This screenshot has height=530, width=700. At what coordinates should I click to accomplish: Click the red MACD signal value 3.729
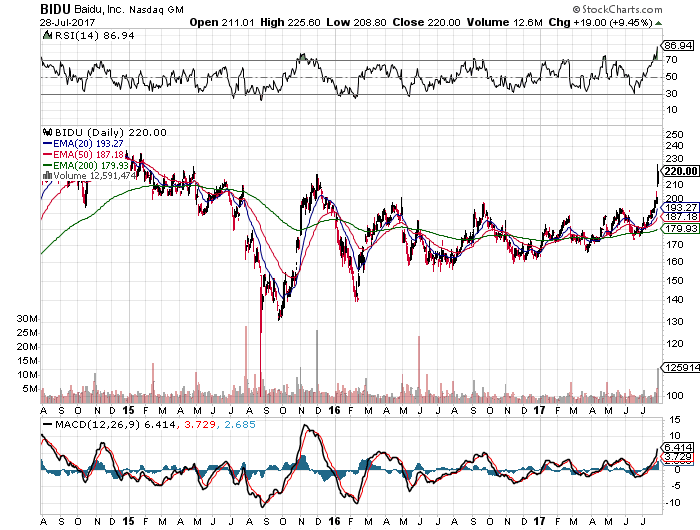(x=200, y=425)
